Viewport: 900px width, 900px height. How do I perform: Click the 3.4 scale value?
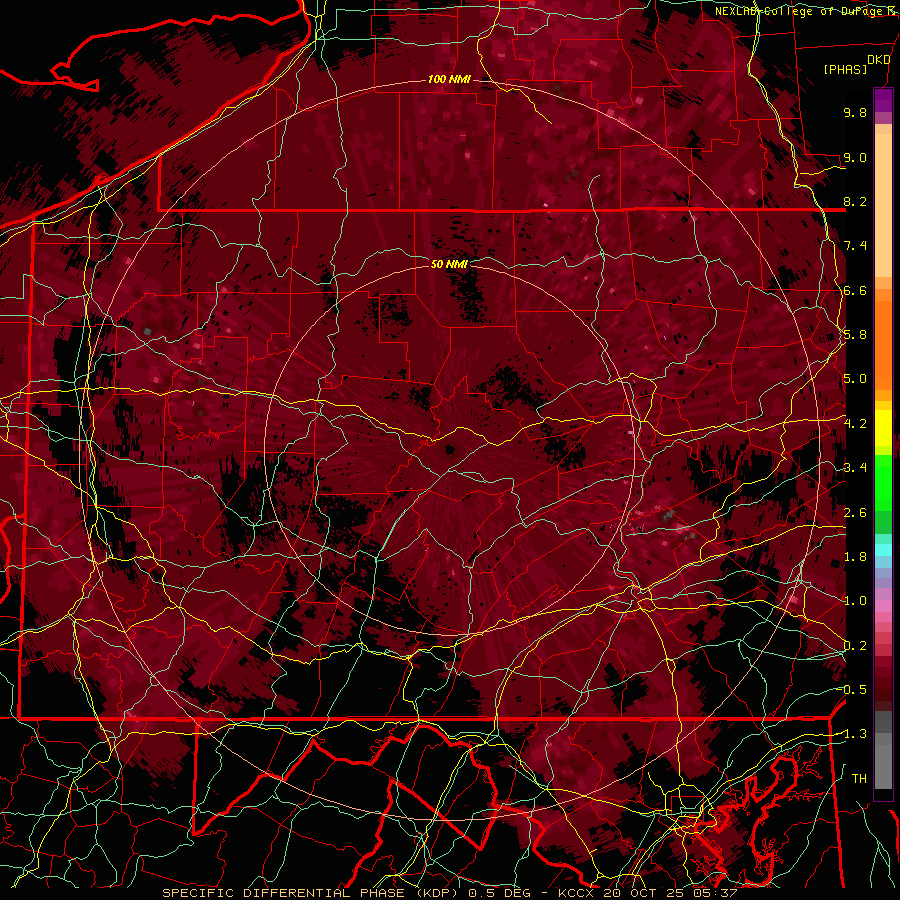click(x=855, y=468)
